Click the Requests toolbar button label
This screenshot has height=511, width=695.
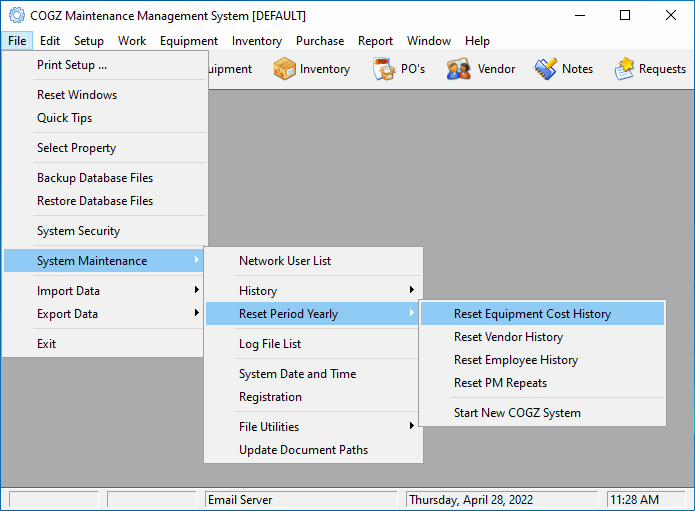coord(662,69)
